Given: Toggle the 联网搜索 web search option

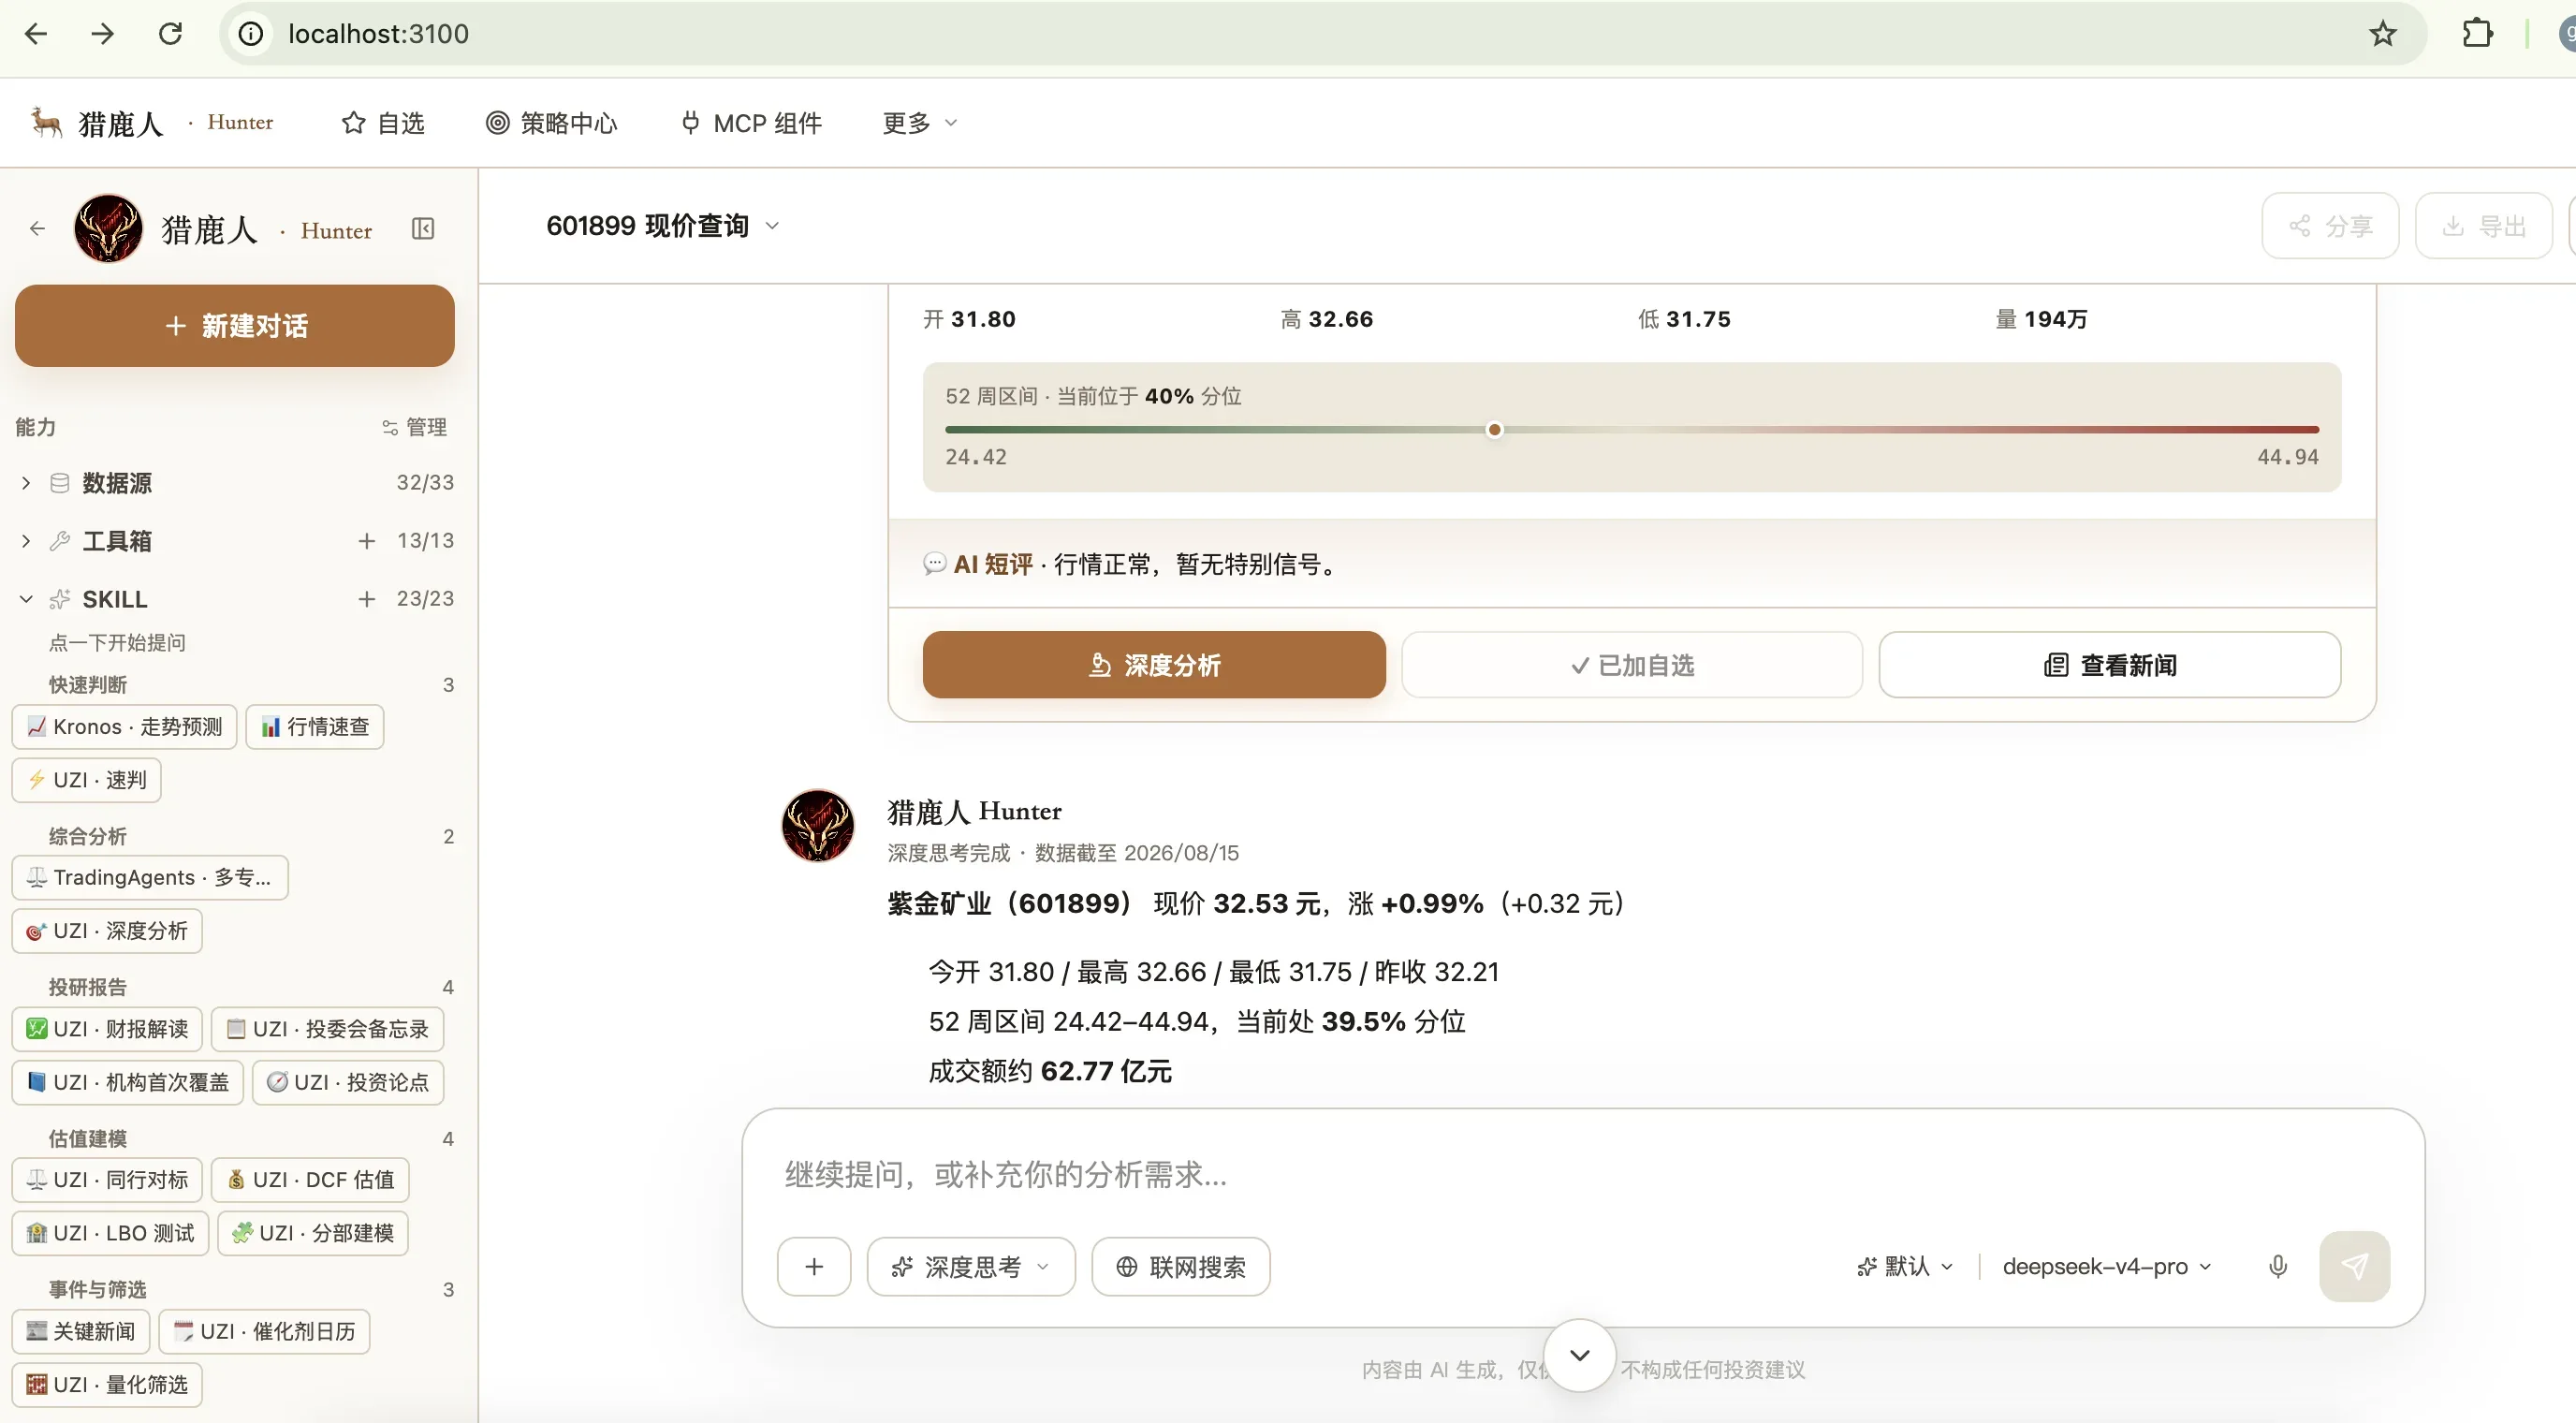Looking at the screenshot, I should click(x=1181, y=1267).
